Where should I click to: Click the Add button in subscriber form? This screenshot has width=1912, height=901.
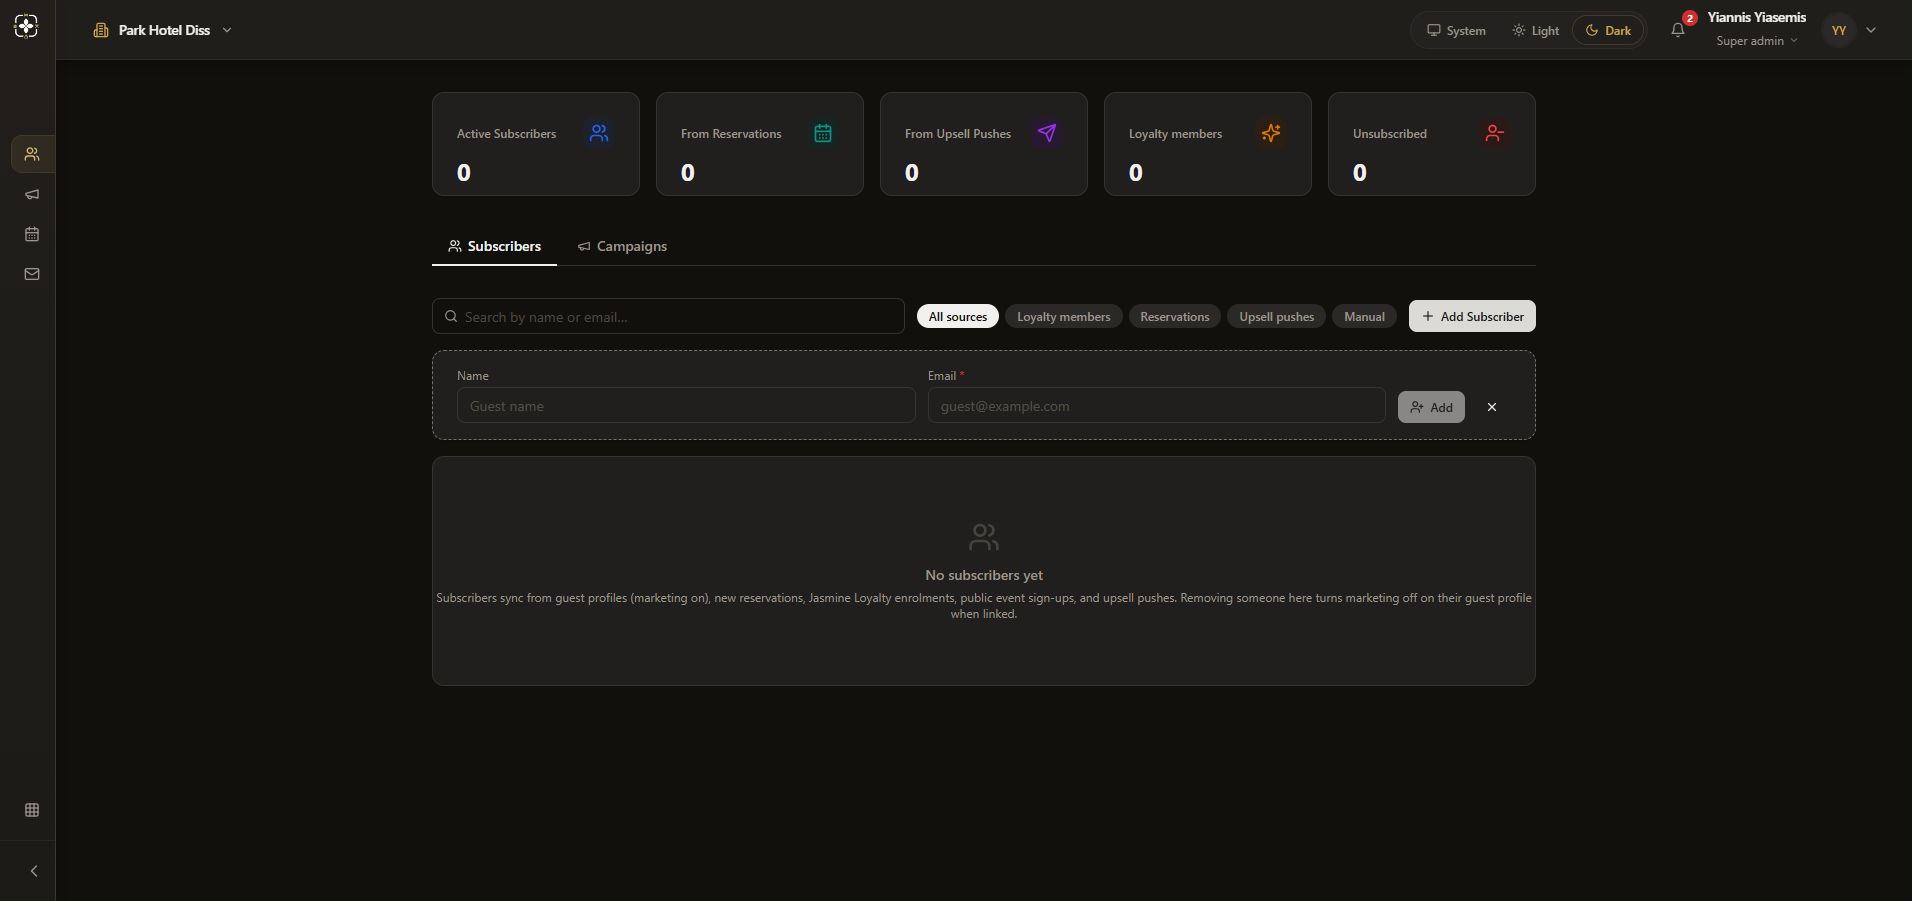point(1431,407)
